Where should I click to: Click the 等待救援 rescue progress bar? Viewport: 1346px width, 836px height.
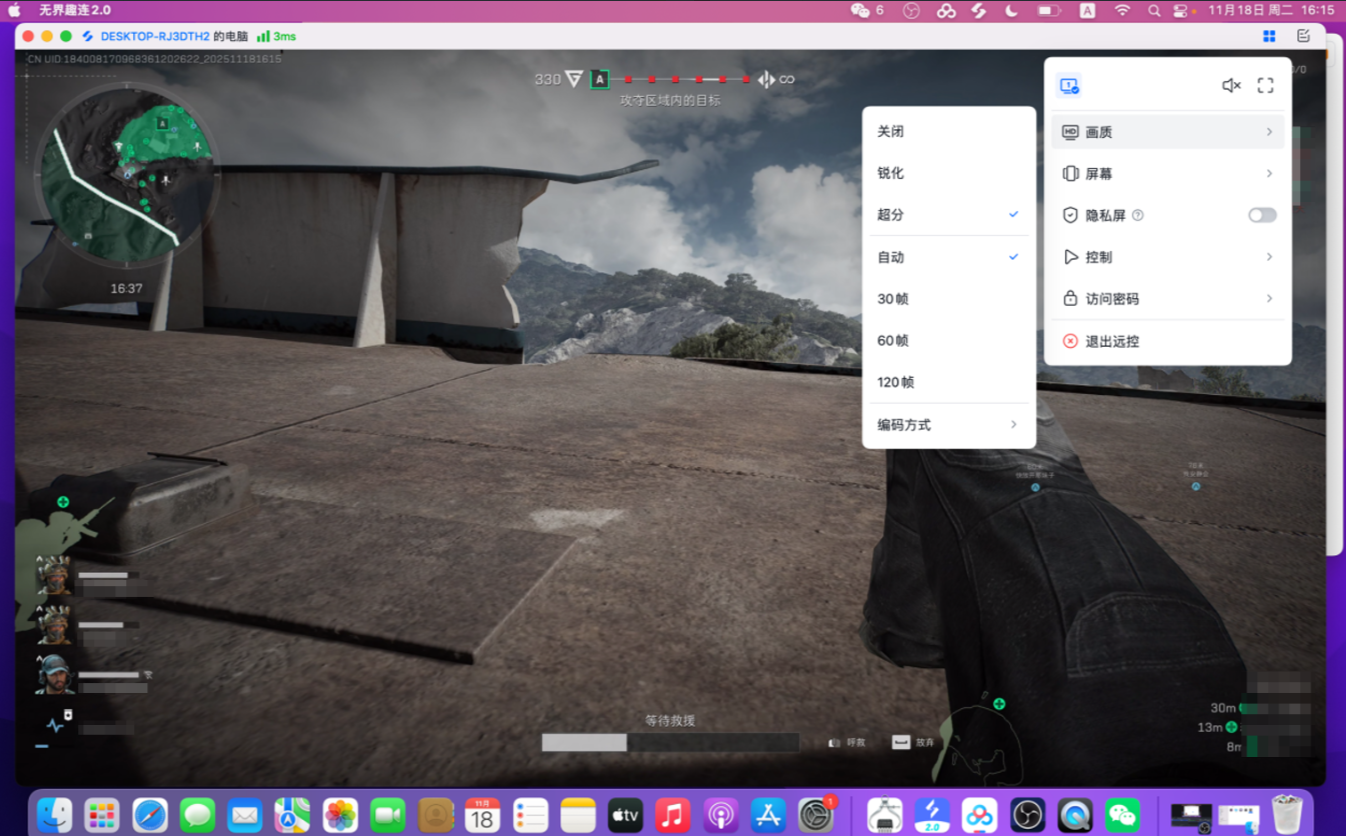tap(669, 742)
